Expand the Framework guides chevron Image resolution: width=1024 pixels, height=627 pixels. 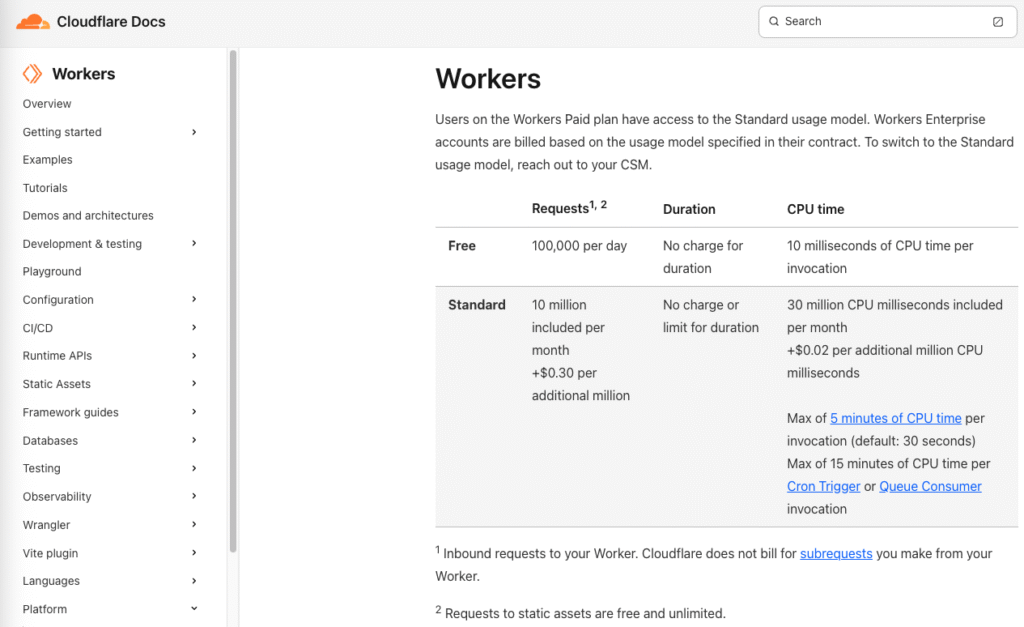(194, 411)
